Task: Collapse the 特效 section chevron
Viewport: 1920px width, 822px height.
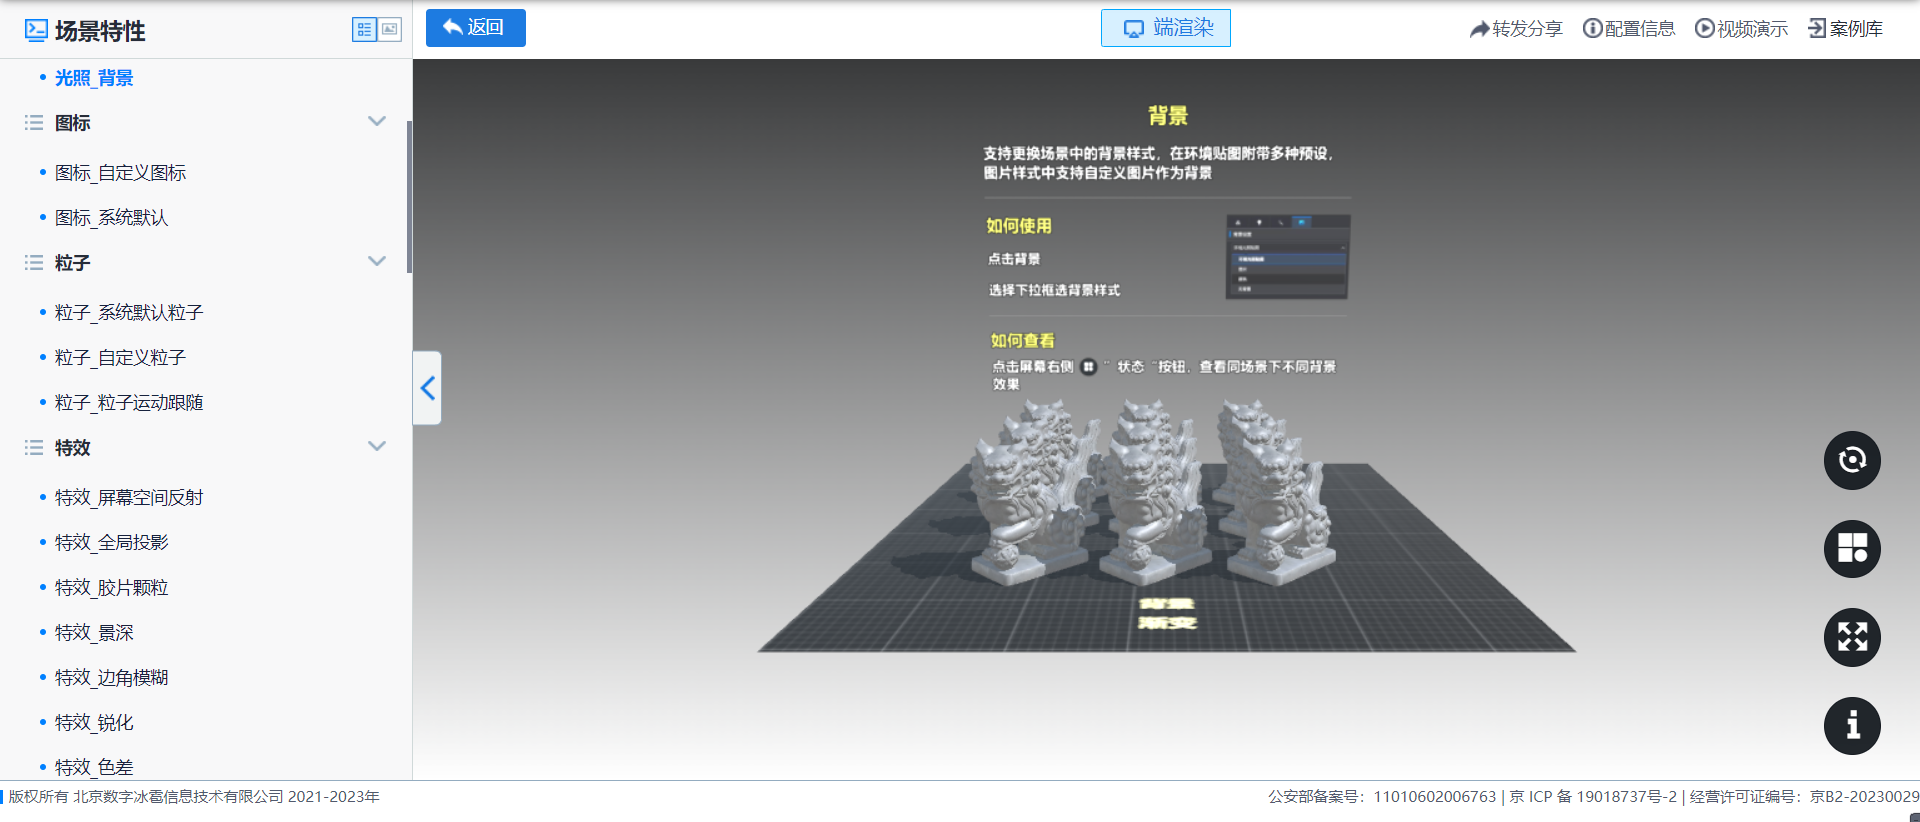Action: click(x=377, y=447)
